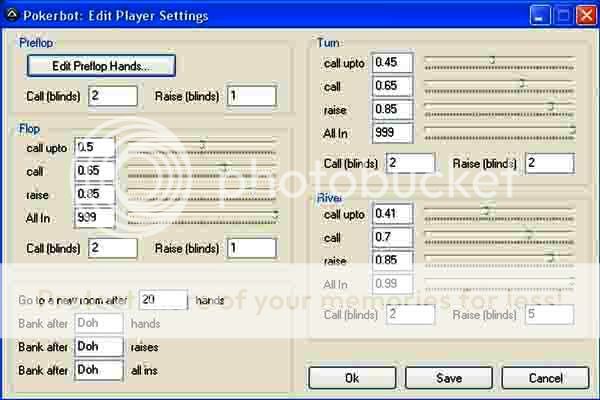Focus the Preflop Call (blinds) field

pos(112,96)
